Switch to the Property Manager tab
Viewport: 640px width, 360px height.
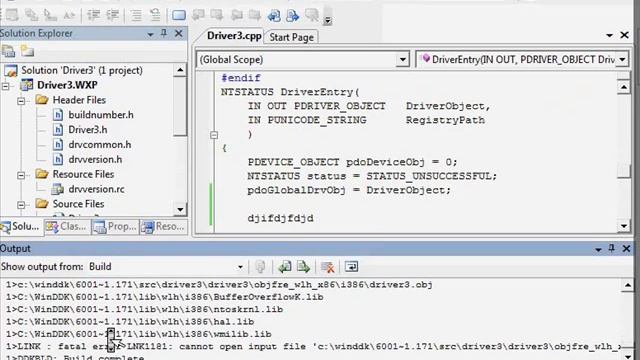pyautogui.click(x=115, y=226)
